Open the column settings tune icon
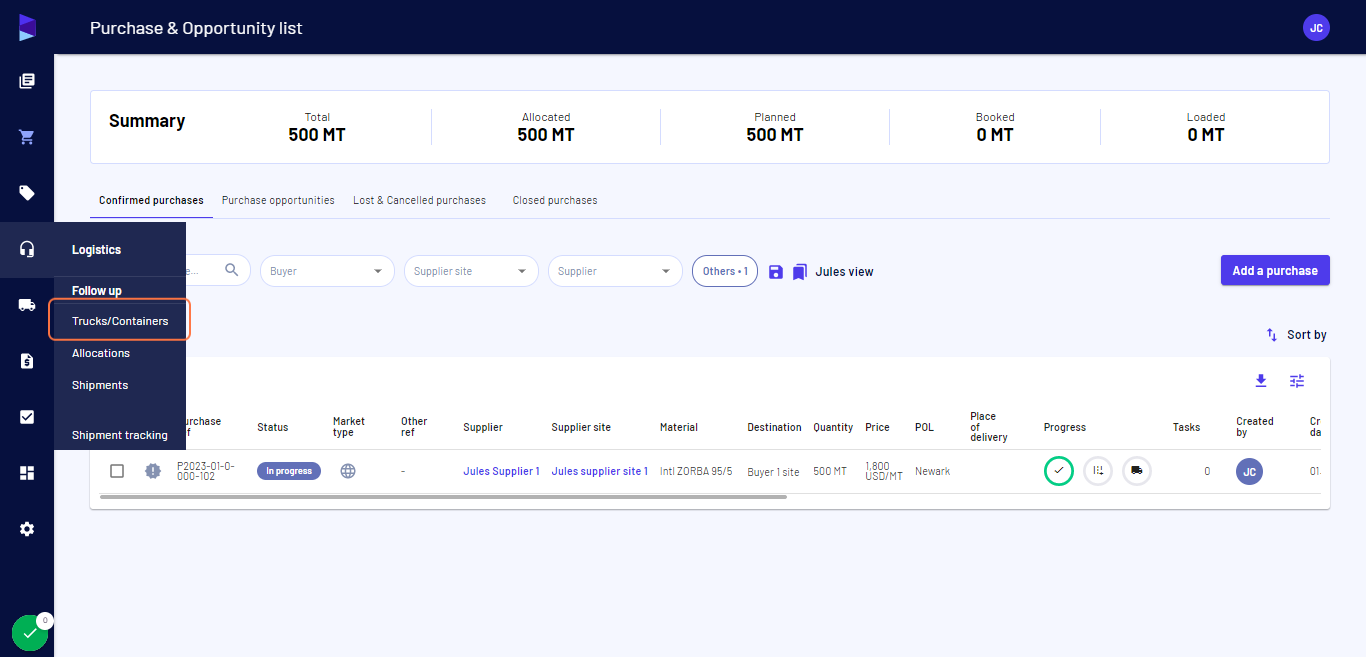Viewport: 1366px width, 657px height. click(1297, 381)
